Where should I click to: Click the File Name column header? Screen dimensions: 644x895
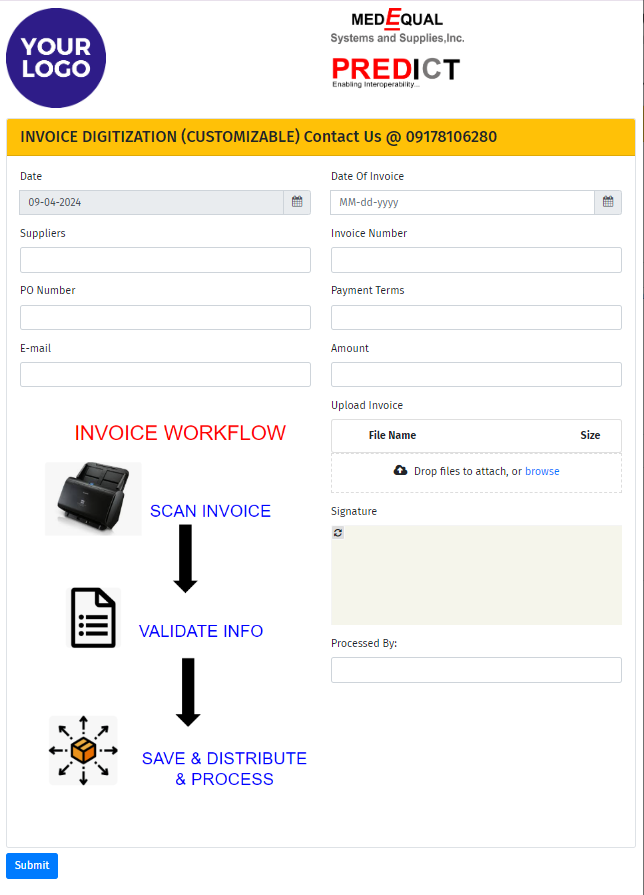(x=392, y=435)
